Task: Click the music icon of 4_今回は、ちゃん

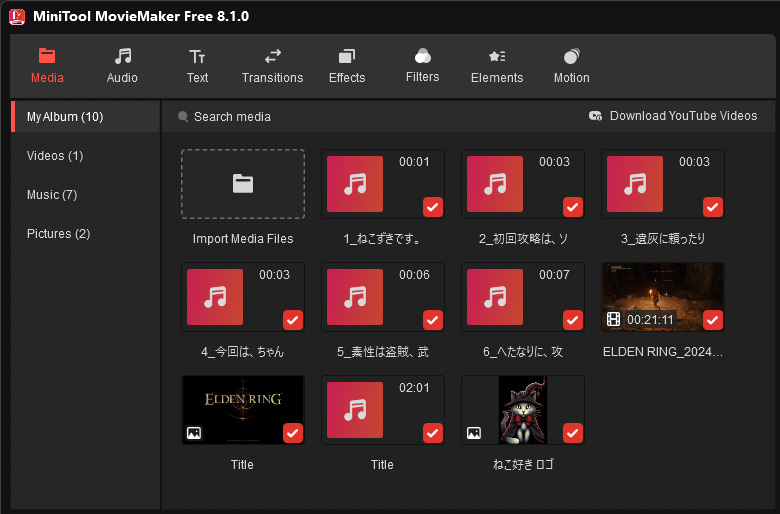Action: (x=215, y=297)
